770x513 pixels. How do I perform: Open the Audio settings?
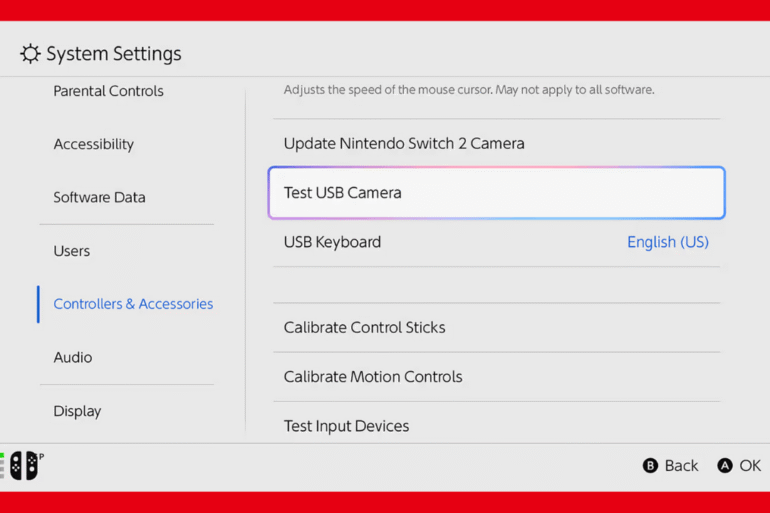73,357
